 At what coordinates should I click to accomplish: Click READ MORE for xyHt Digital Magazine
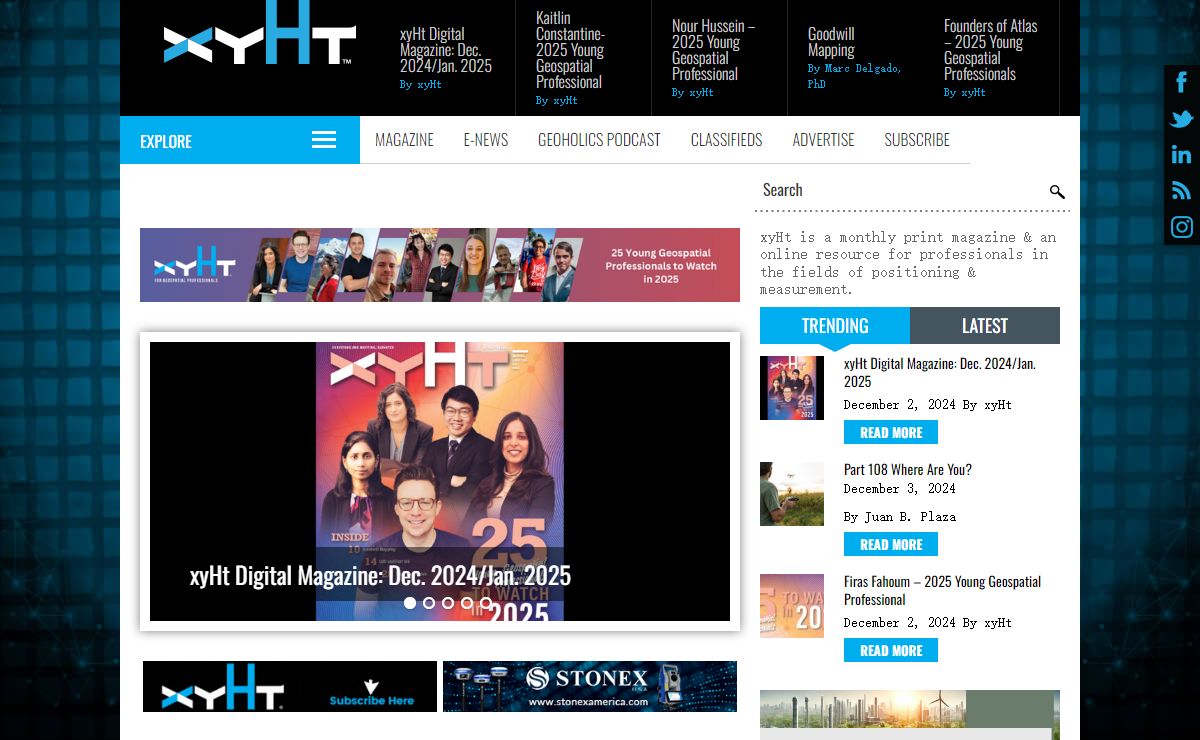click(x=891, y=432)
